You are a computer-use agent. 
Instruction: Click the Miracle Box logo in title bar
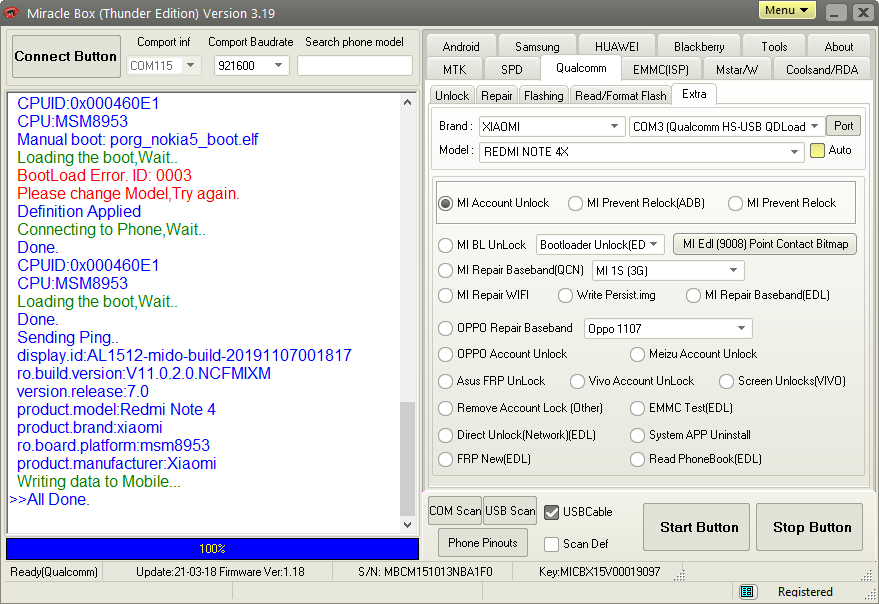coord(12,13)
